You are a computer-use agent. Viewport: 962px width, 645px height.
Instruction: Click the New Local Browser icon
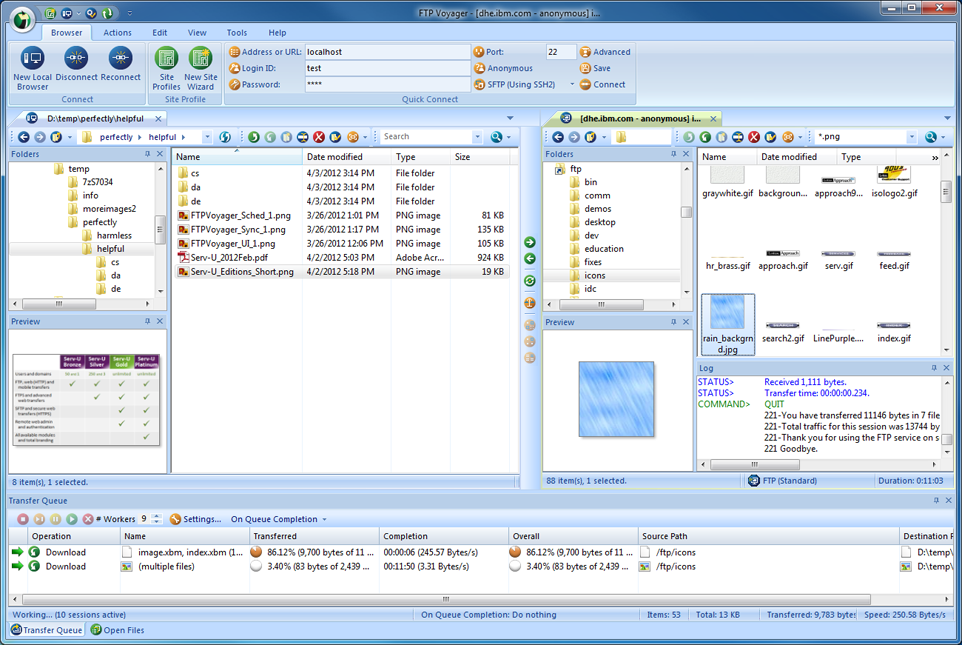(x=32, y=60)
